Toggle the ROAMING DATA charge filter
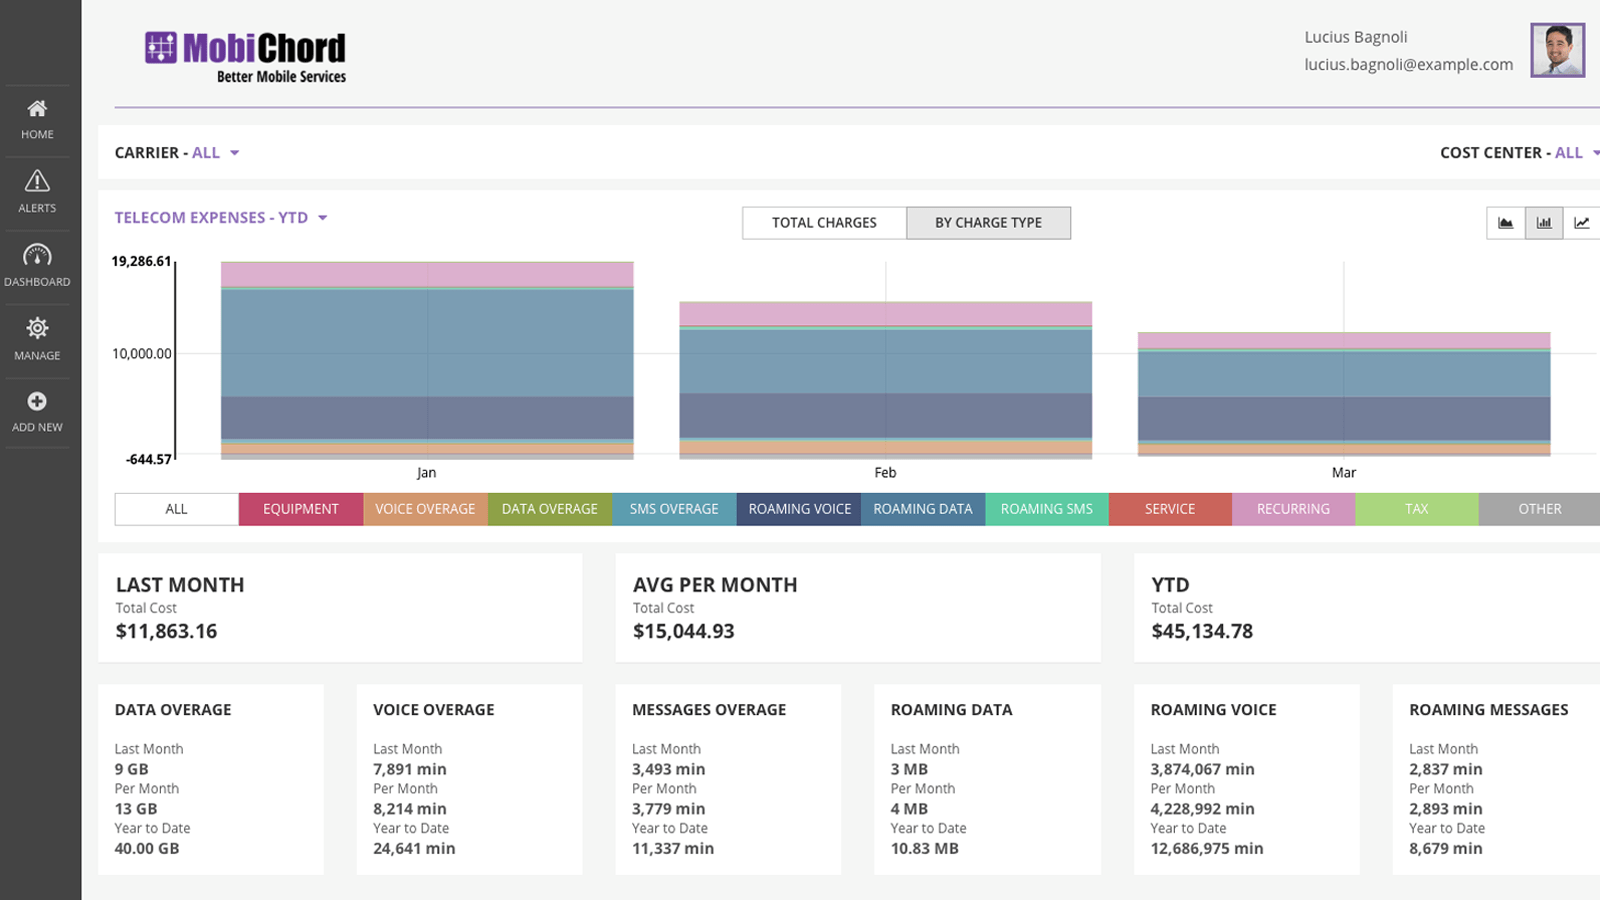Screen dimensions: 1600x900 tap(922, 508)
